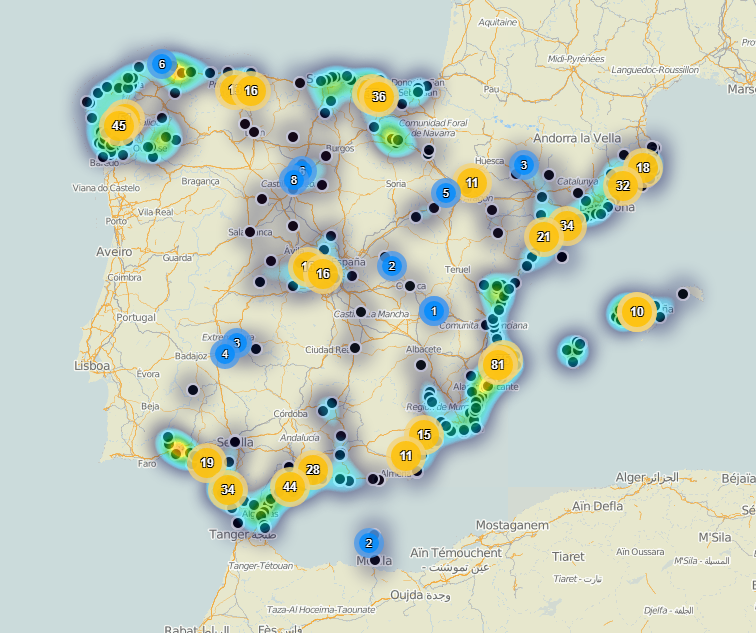
Task: Open the yellow cluster labeled 18
Action: tap(643, 168)
